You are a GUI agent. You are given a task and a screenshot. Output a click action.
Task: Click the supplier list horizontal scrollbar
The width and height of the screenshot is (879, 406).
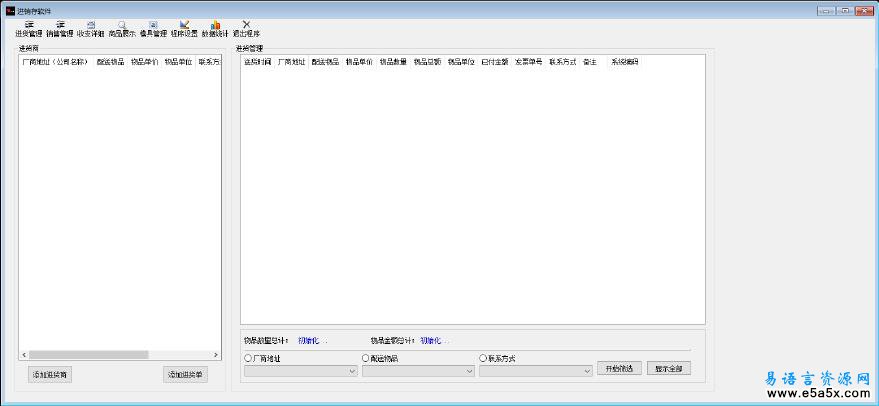click(90, 354)
